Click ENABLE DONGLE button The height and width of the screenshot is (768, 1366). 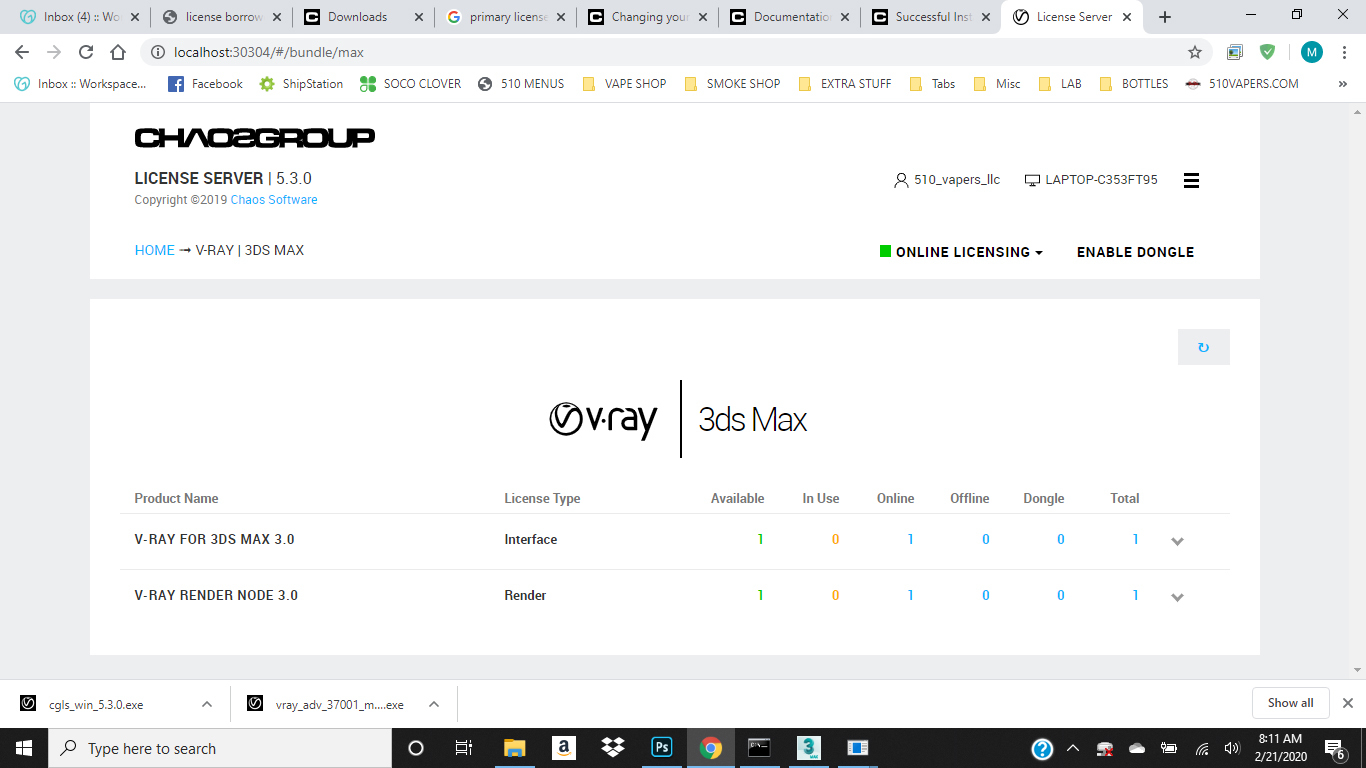[x=1135, y=252]
